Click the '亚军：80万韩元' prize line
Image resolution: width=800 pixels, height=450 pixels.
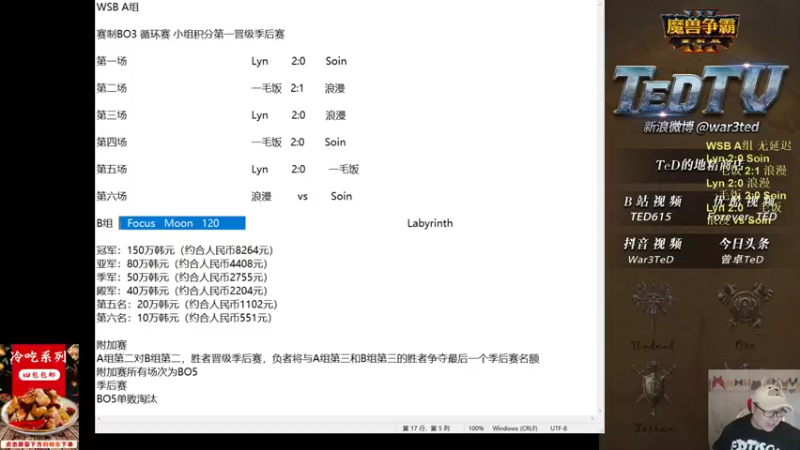coord(182,264)
